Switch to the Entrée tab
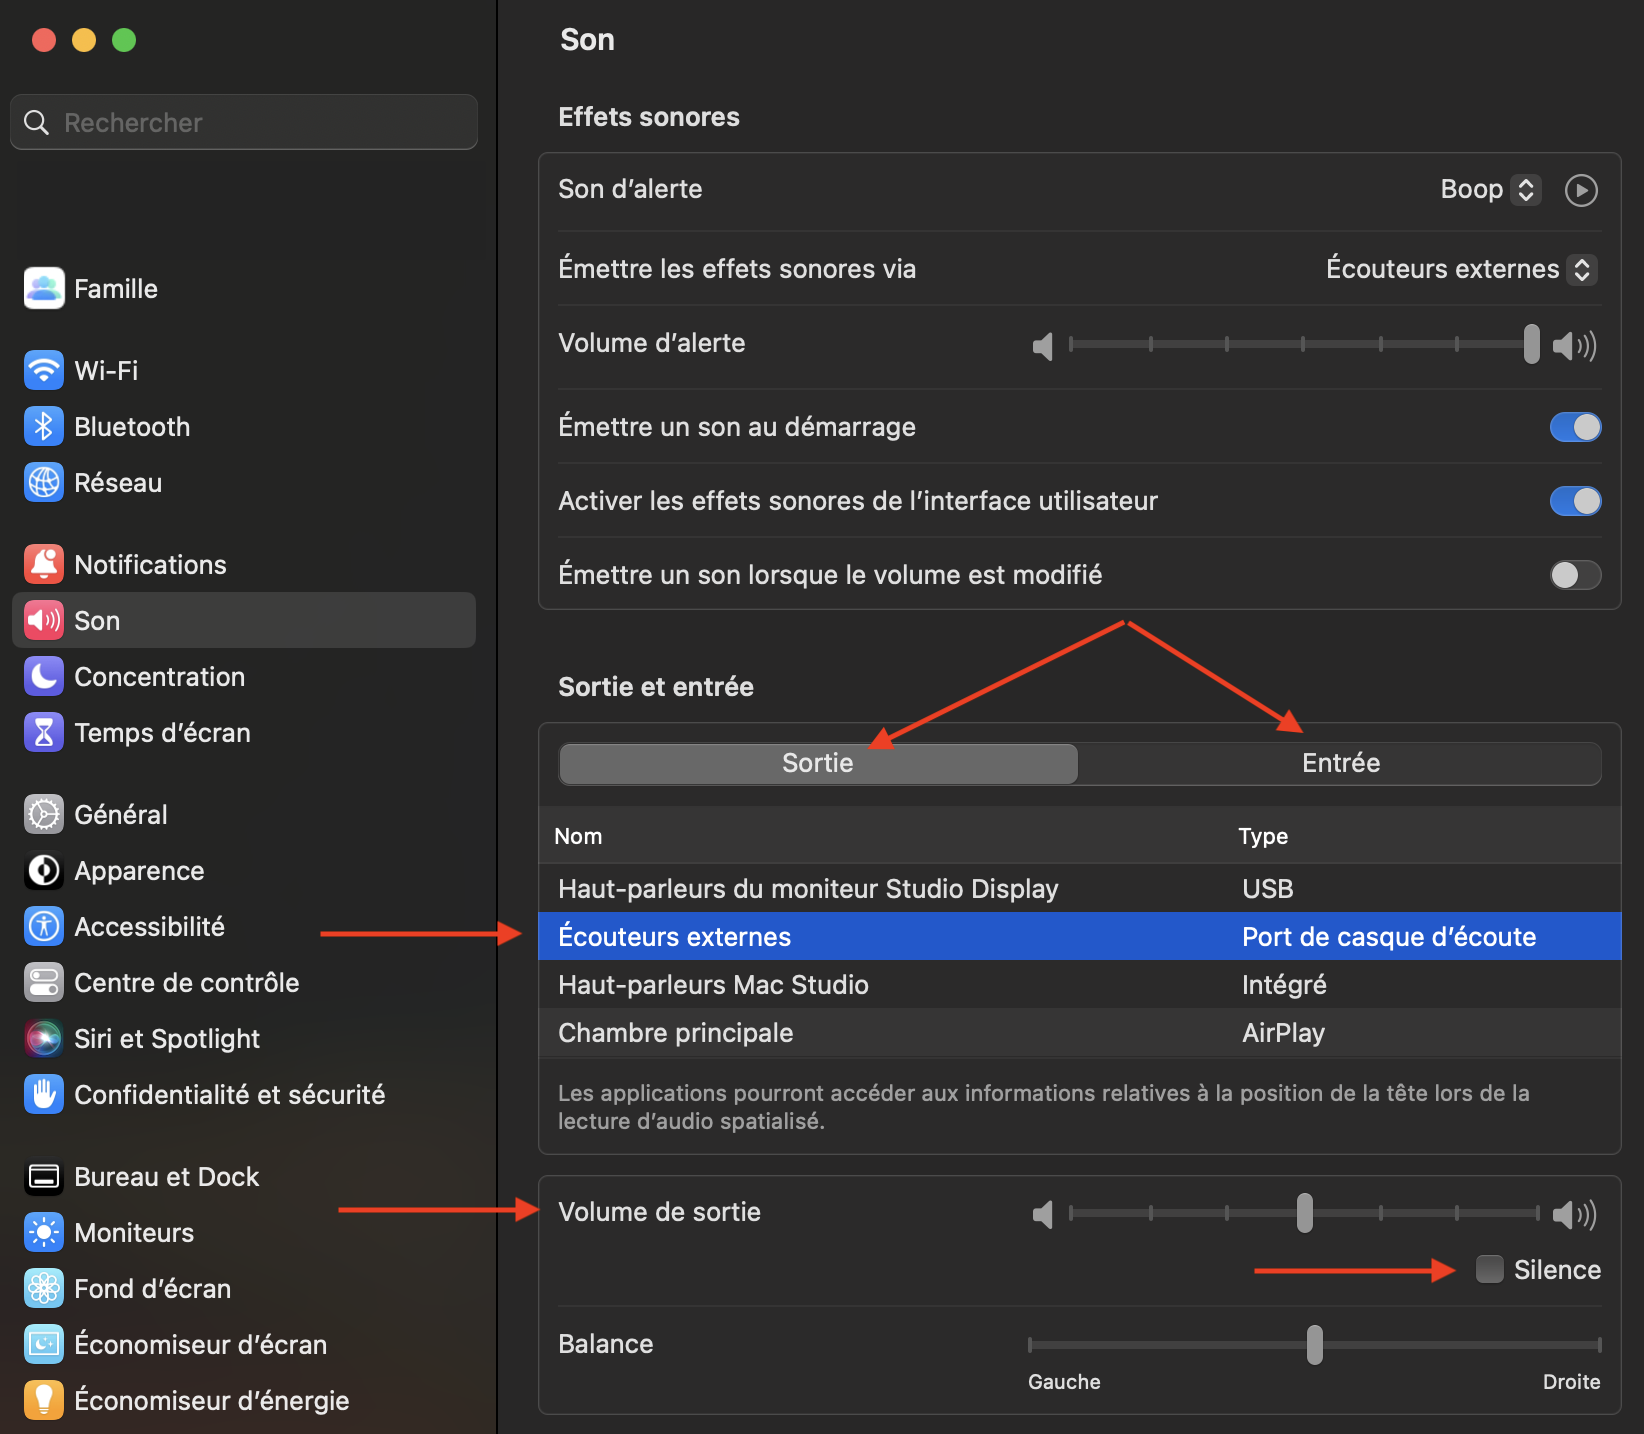Image resolution: width=1644 pixels, height=1434 pixels. pos(1340,764)
